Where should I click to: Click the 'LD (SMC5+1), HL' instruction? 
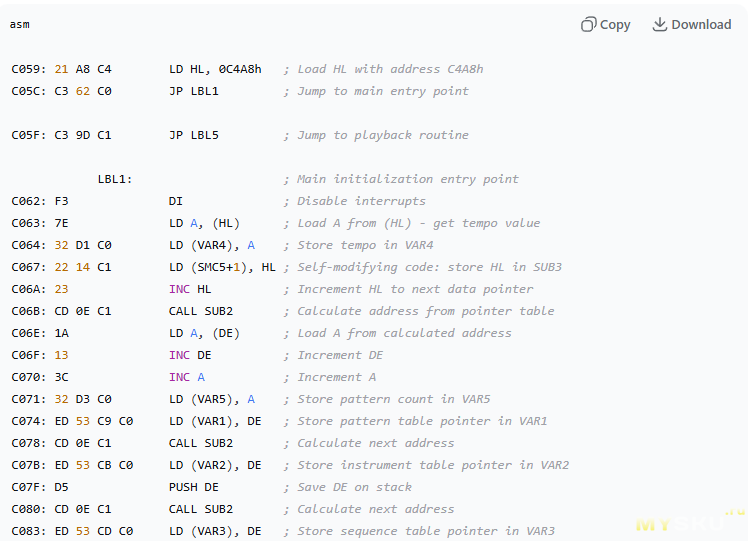[222, 267]
